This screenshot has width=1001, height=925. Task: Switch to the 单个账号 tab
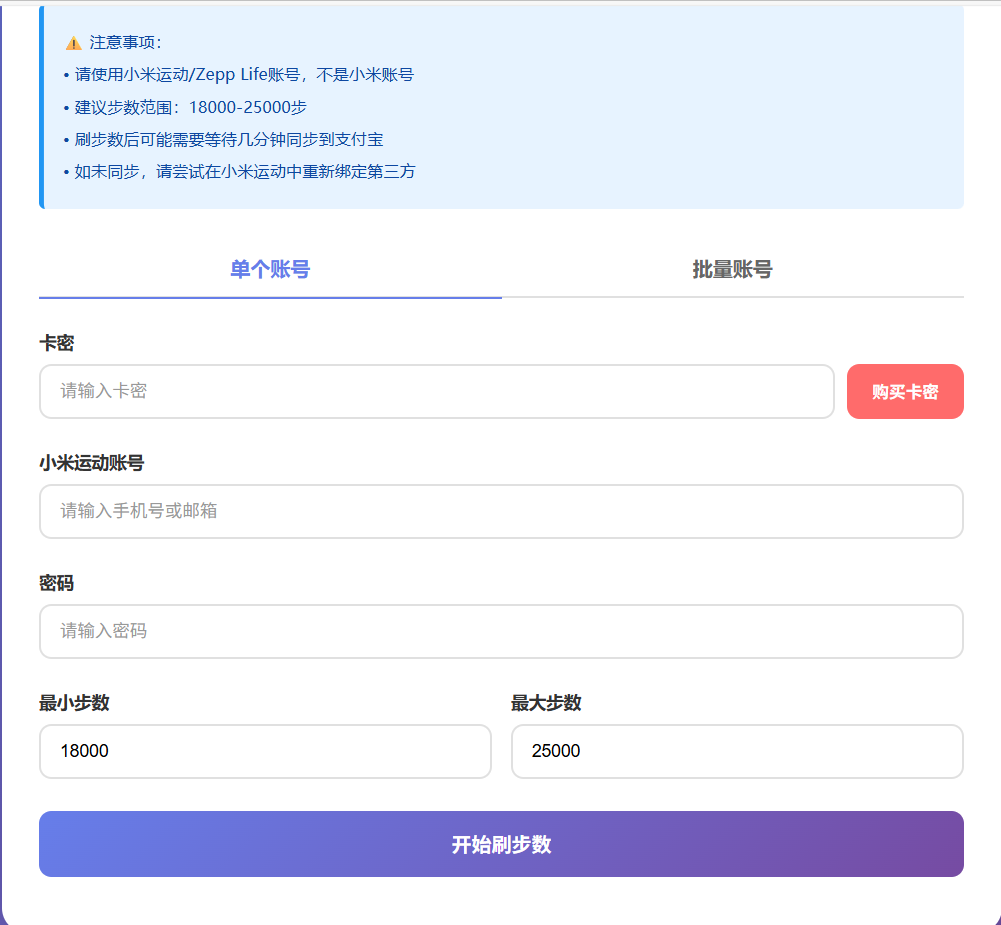click(x=270, y=269)
